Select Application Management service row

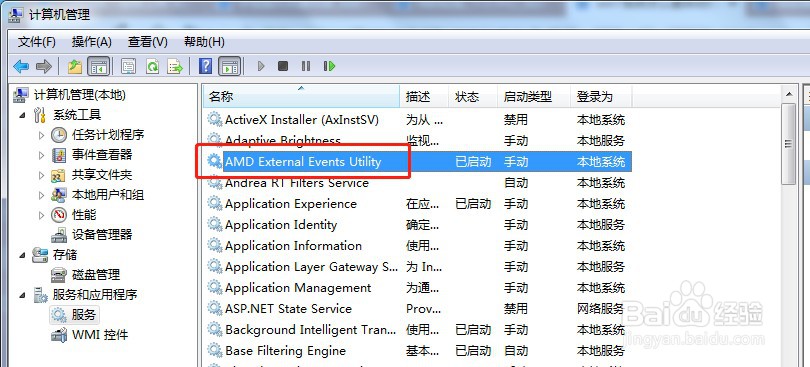click(x=418, y=288)
